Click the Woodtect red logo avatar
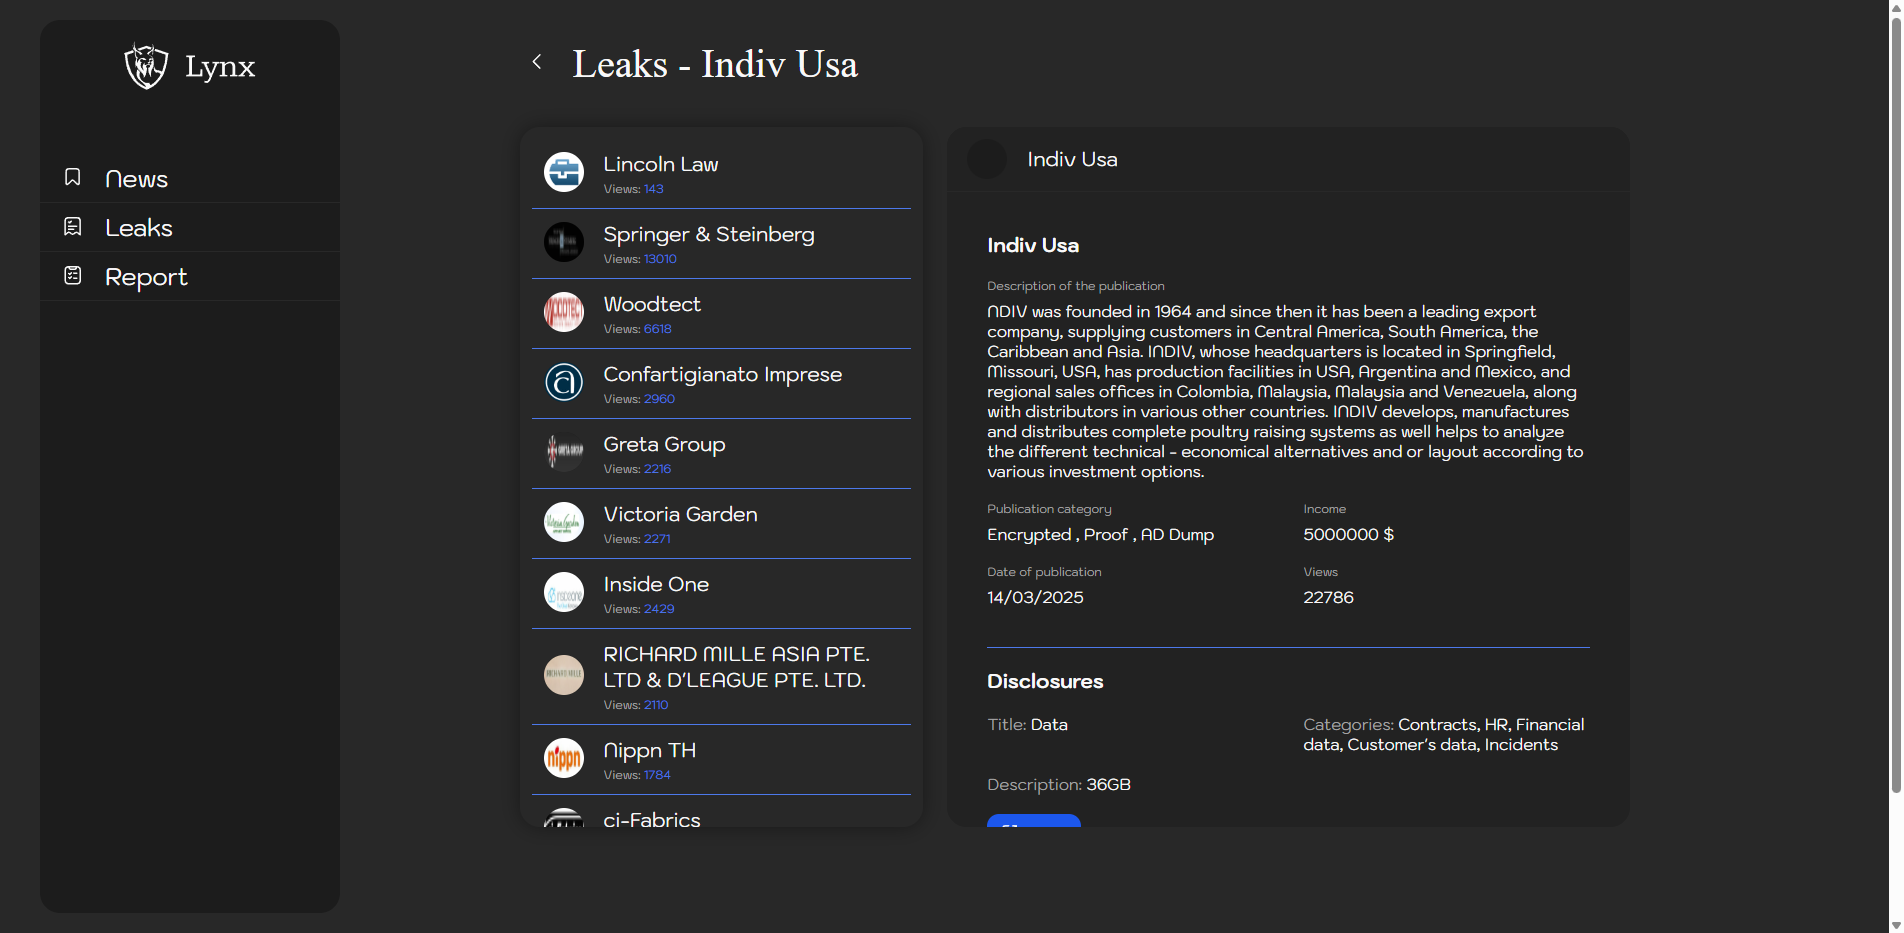Screen dimensions: 1904x933 click(564, 312)
